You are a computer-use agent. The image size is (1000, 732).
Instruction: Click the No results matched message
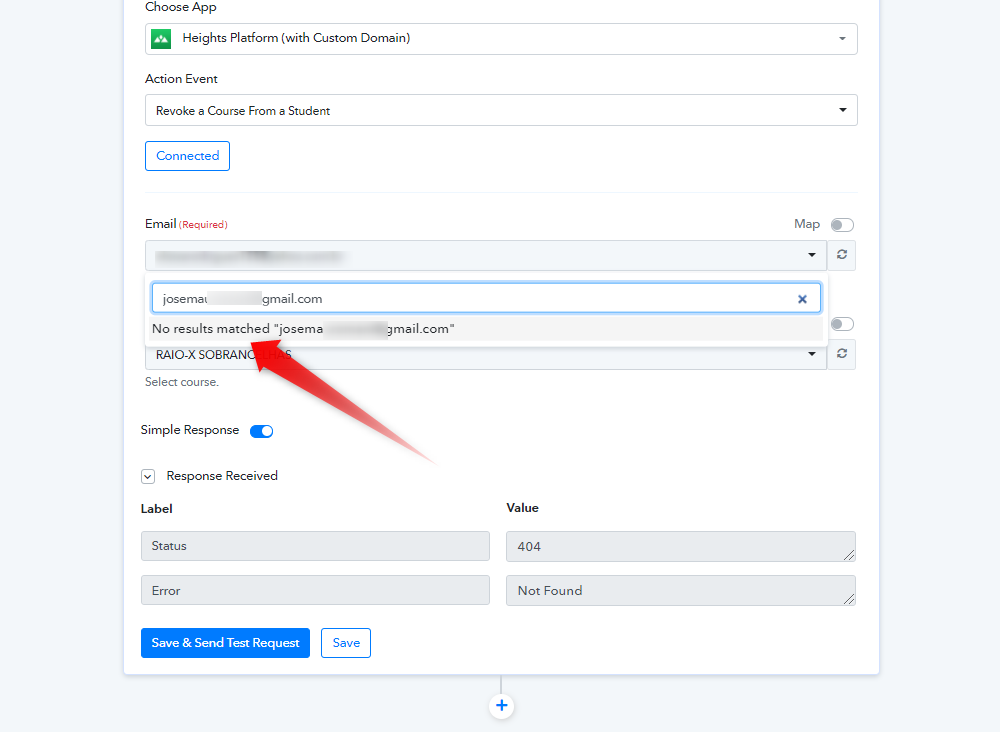303,329
